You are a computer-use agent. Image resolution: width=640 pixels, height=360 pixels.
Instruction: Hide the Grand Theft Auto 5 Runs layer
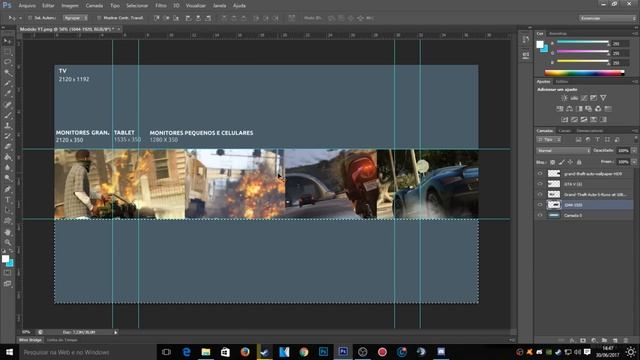[540, 194]
